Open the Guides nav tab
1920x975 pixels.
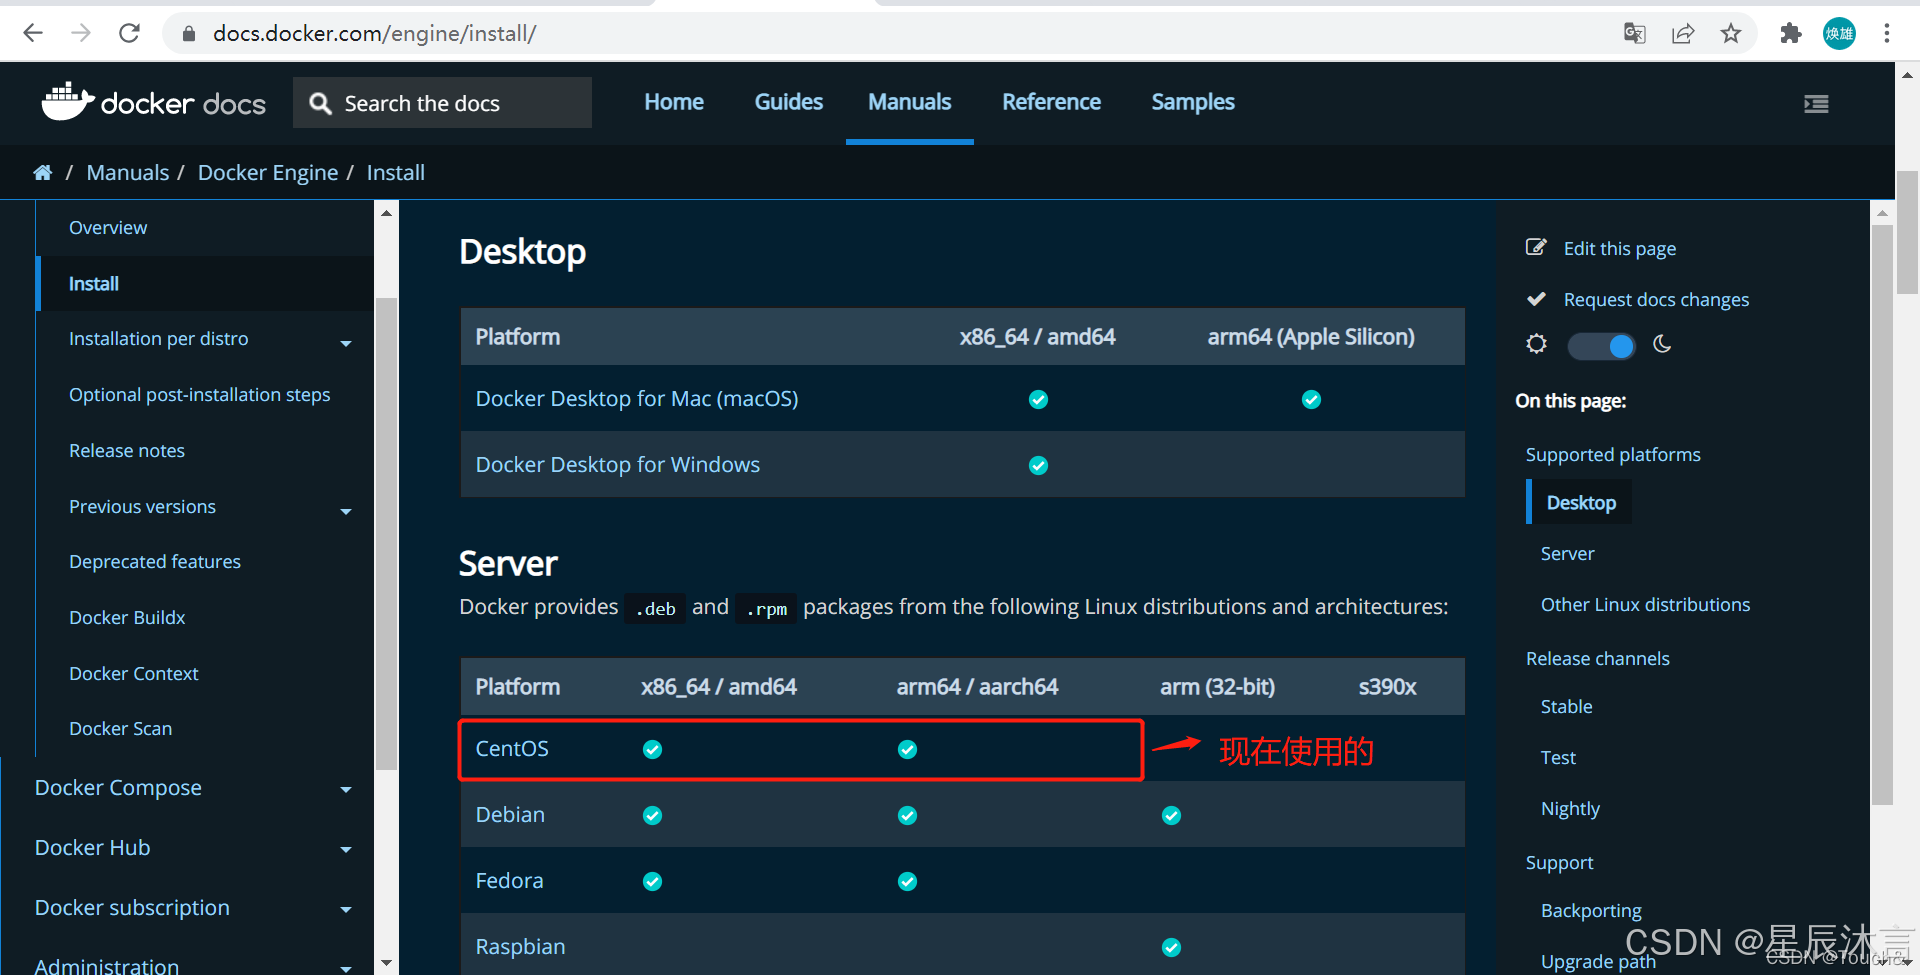[x=789, y=102]
